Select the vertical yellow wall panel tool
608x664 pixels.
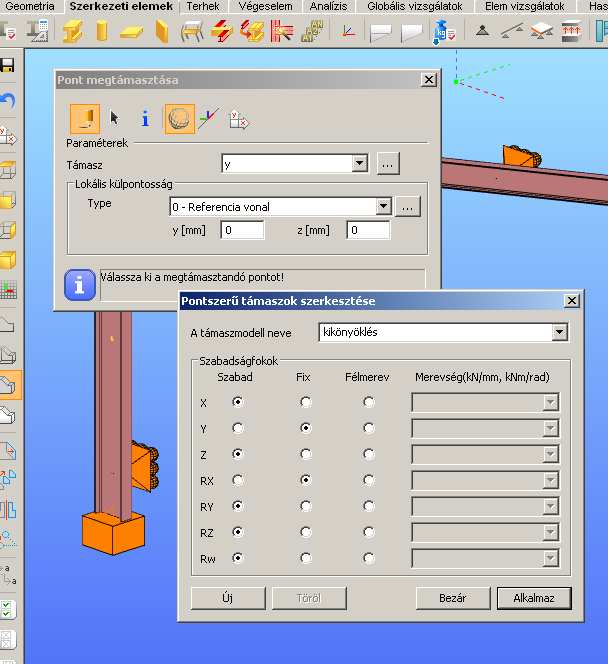[x=162, y=31]
